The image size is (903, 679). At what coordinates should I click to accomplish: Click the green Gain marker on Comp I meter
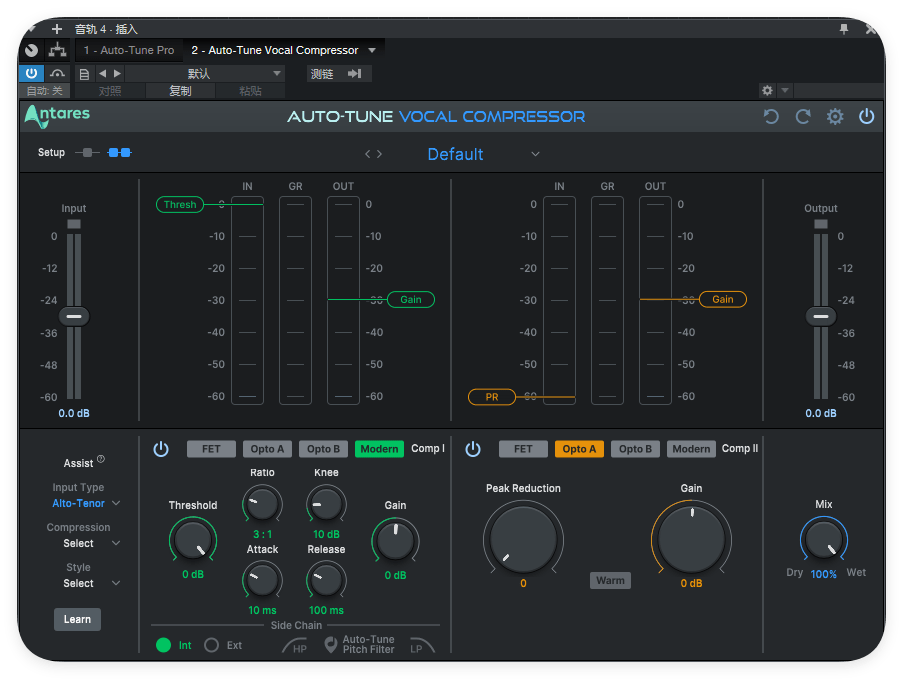coord(411,299)
